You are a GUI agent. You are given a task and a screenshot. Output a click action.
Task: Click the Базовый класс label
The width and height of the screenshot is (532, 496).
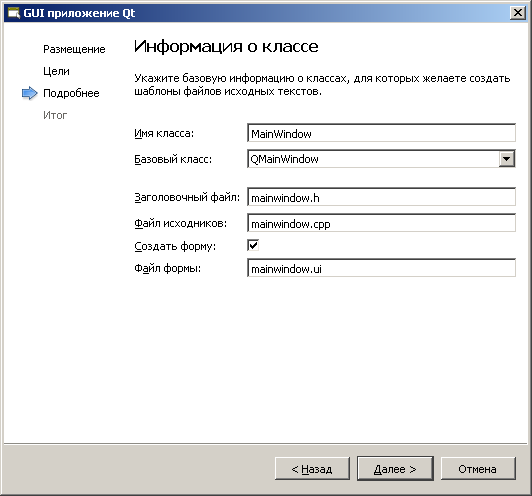173,159
